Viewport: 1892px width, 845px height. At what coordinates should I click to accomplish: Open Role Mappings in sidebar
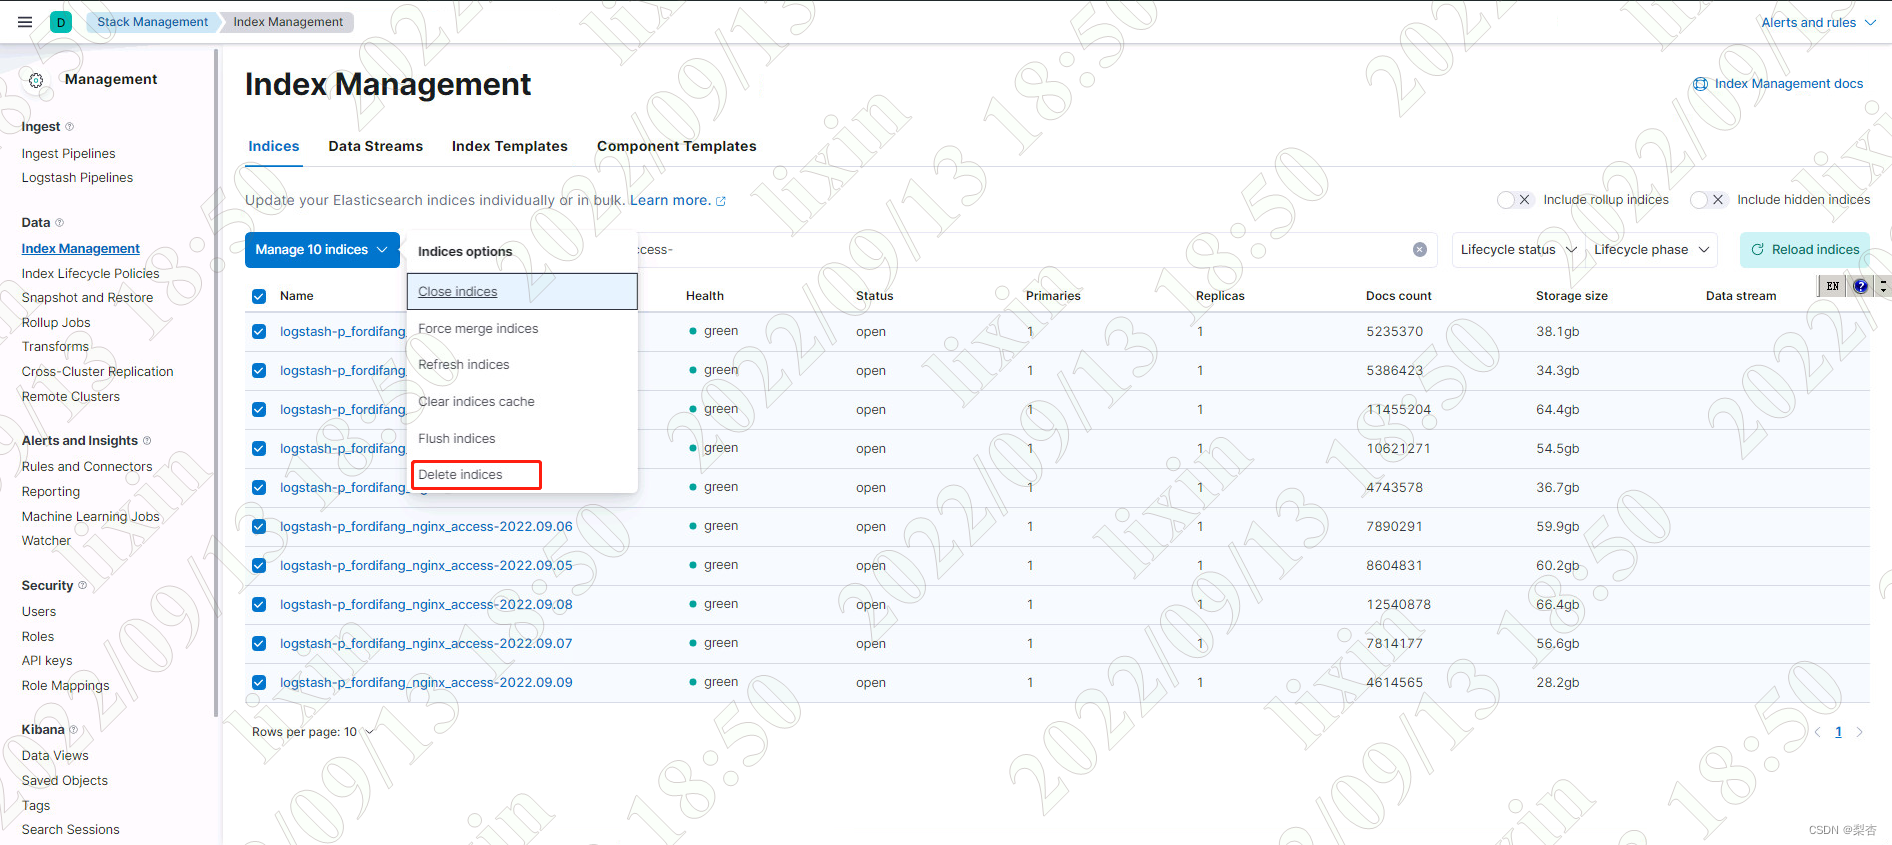pyautogui.click(x=66, y=686)
